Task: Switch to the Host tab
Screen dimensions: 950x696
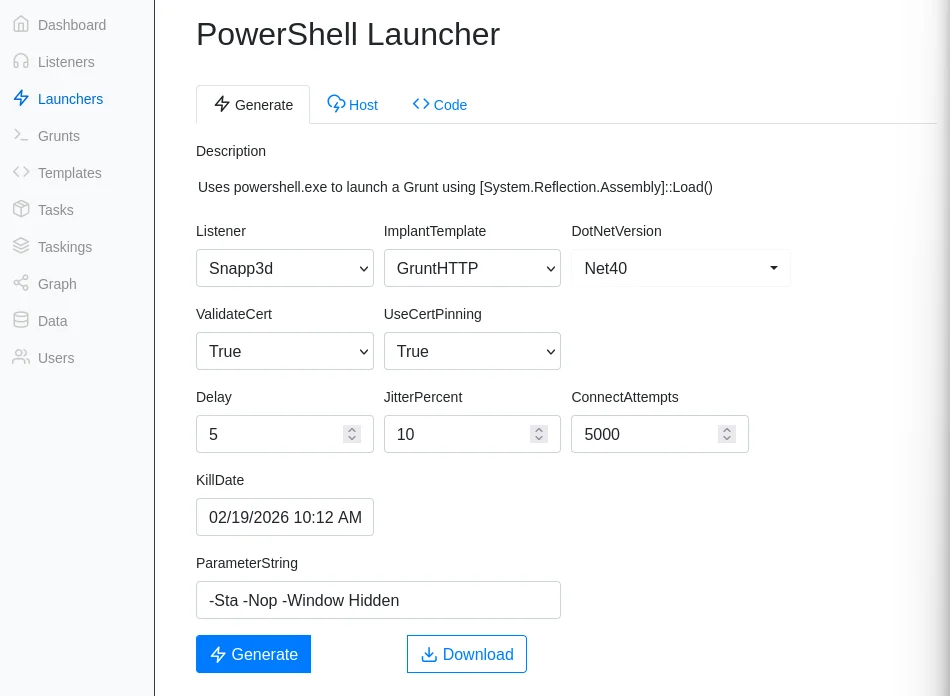Action: coord(353,105)
